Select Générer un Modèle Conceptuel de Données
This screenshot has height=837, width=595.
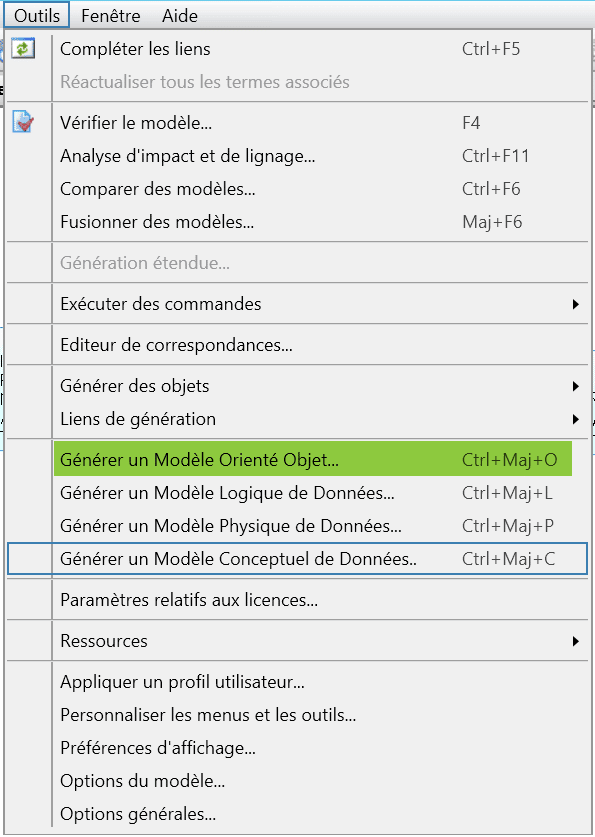[x=297, y=559]
